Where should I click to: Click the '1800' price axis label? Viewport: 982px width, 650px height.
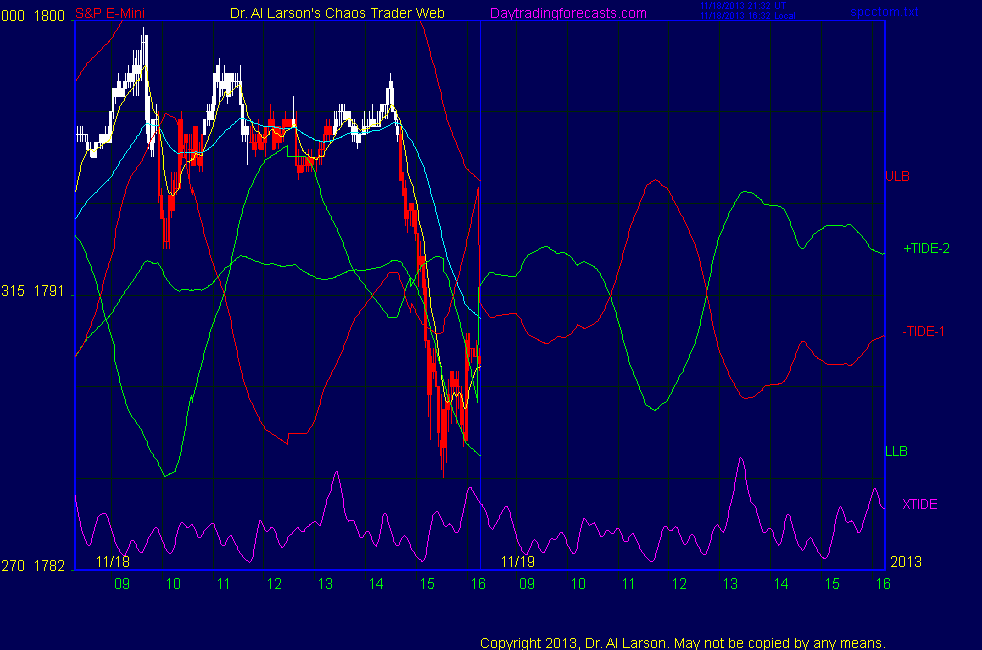[49, 16]
